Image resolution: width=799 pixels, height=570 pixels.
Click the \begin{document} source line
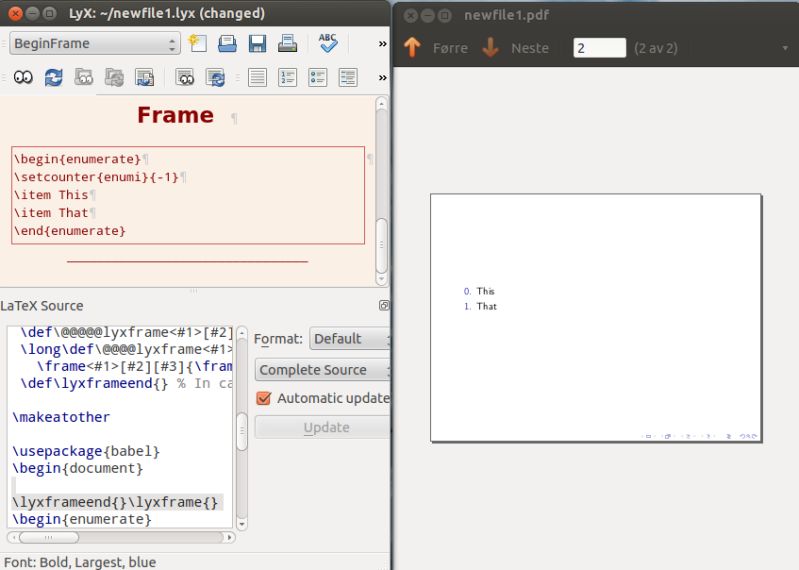click(77, 468)
